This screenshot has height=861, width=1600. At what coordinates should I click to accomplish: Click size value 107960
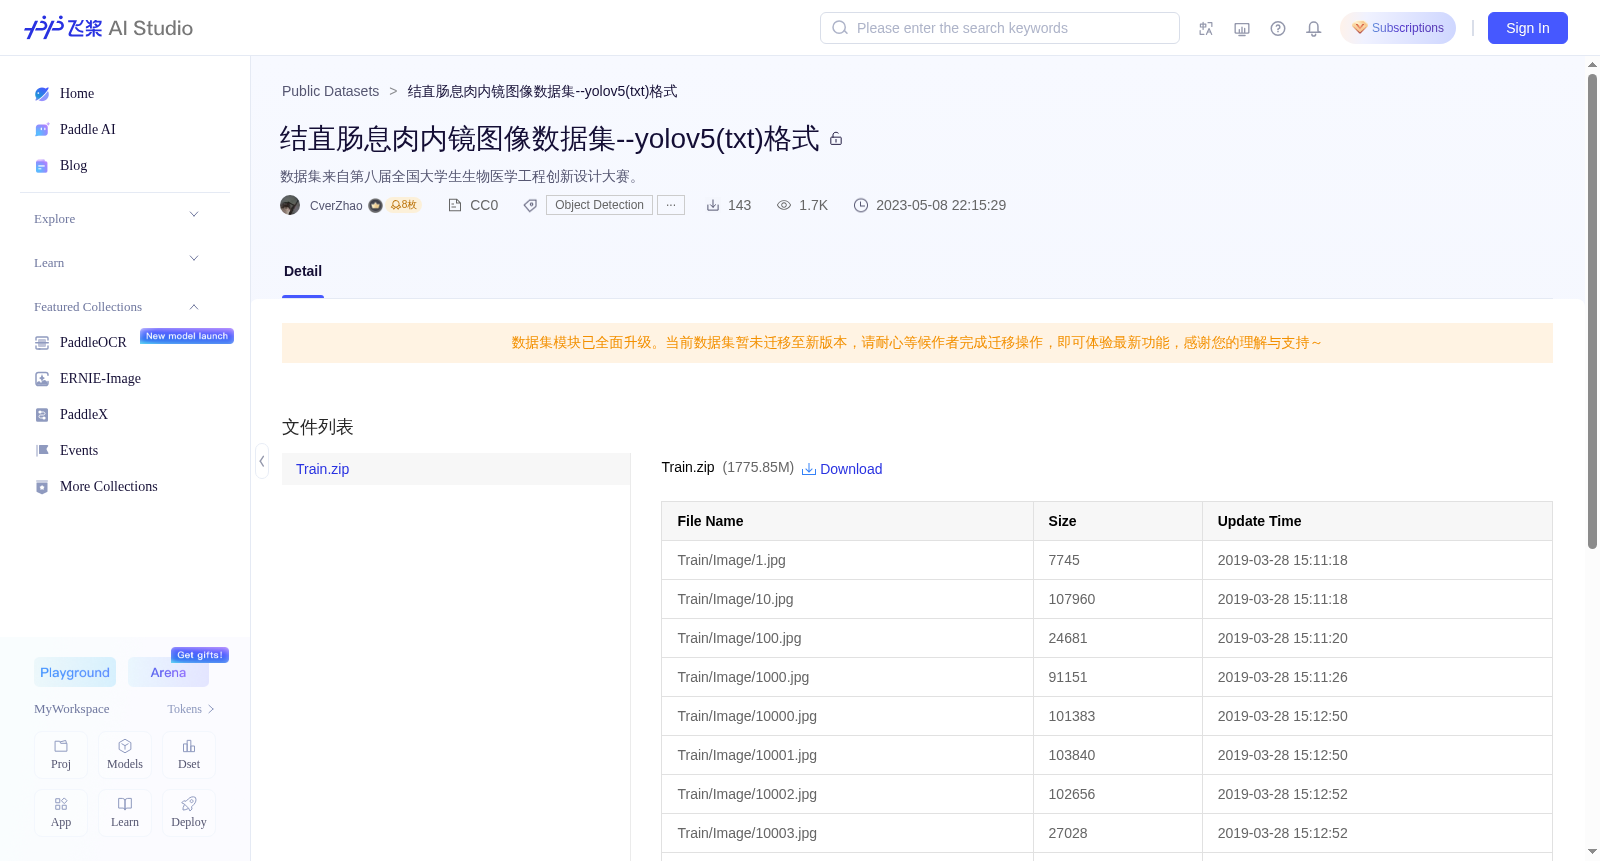[x=1071, y=599]
